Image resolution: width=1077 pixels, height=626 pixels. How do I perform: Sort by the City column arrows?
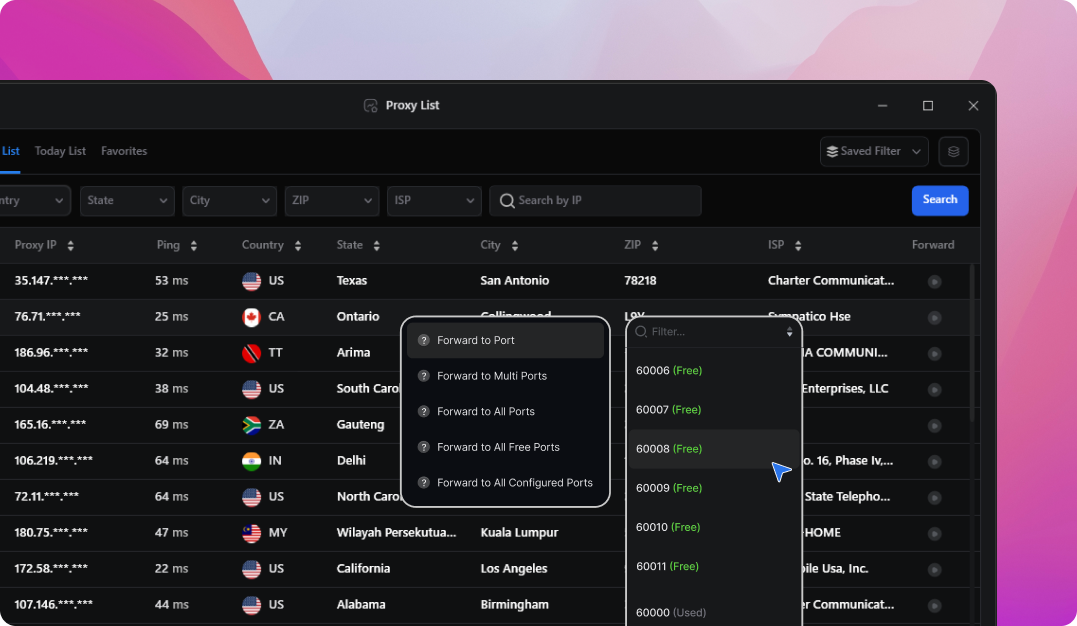click(514, 245)
